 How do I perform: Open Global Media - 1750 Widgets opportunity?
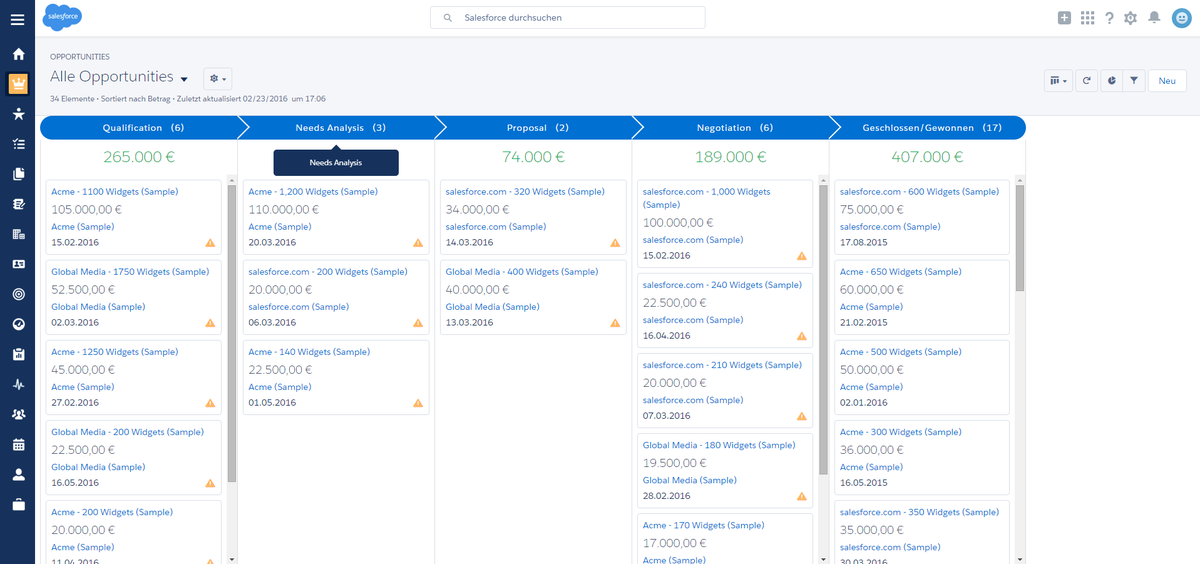click(130, 271)
